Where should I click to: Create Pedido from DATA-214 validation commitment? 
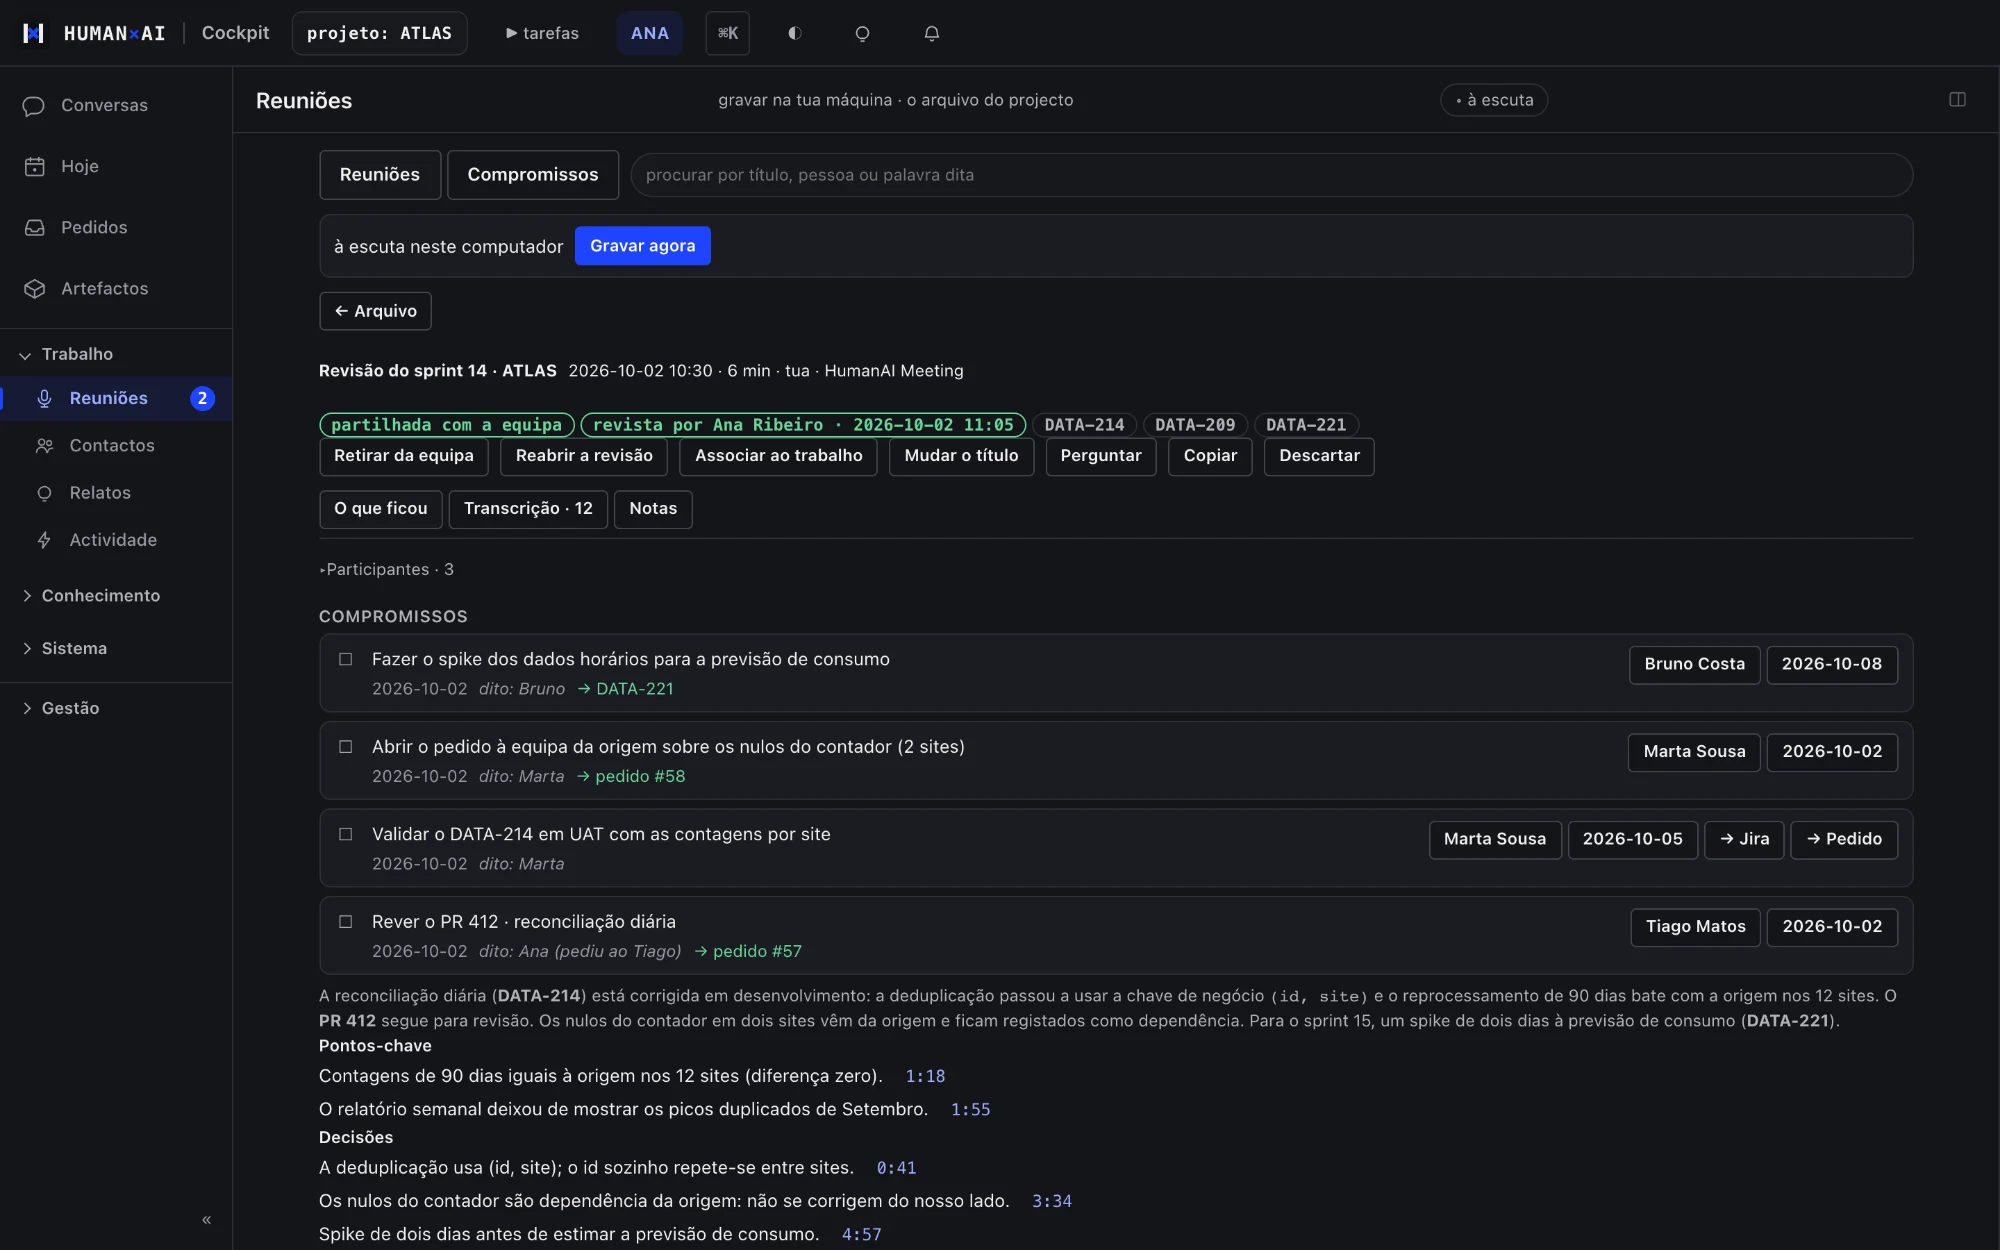1844,840
